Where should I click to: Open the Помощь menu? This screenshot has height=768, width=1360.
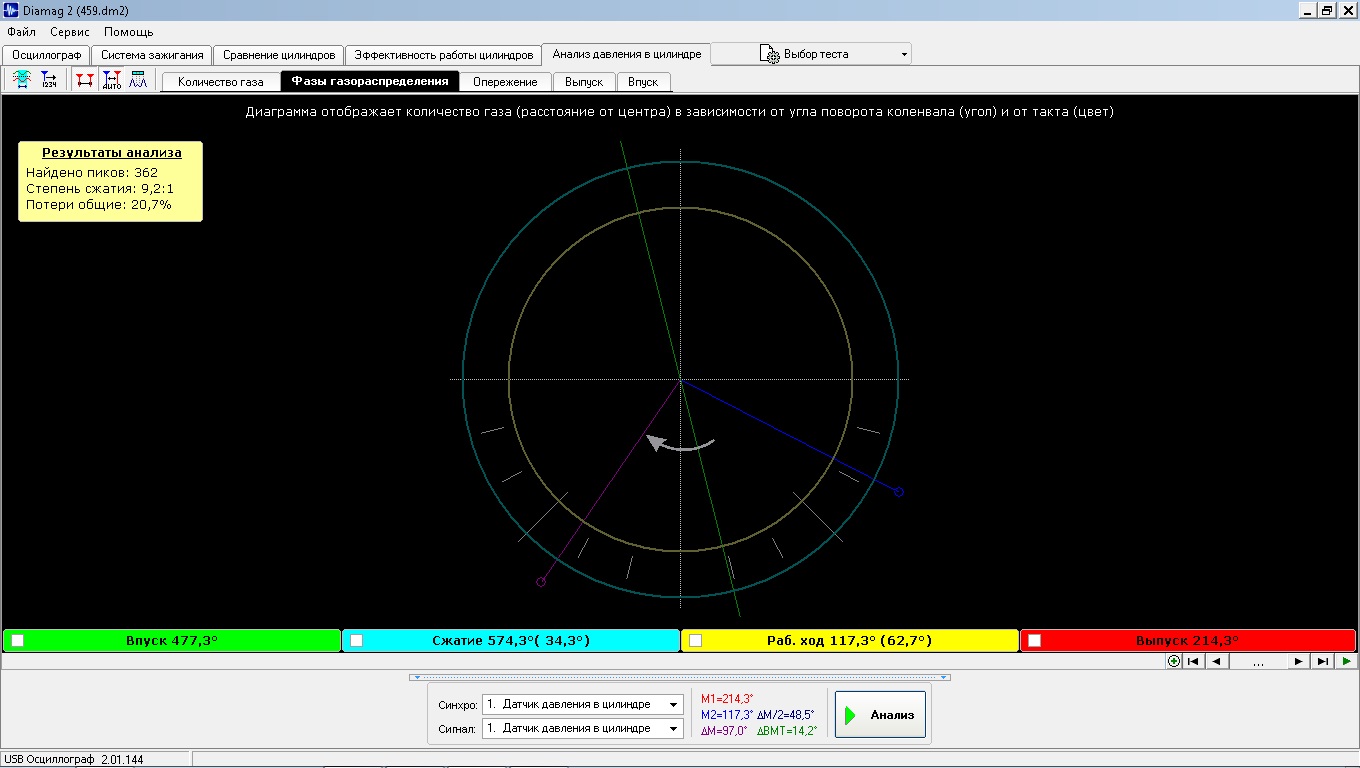tap(129, 32)
